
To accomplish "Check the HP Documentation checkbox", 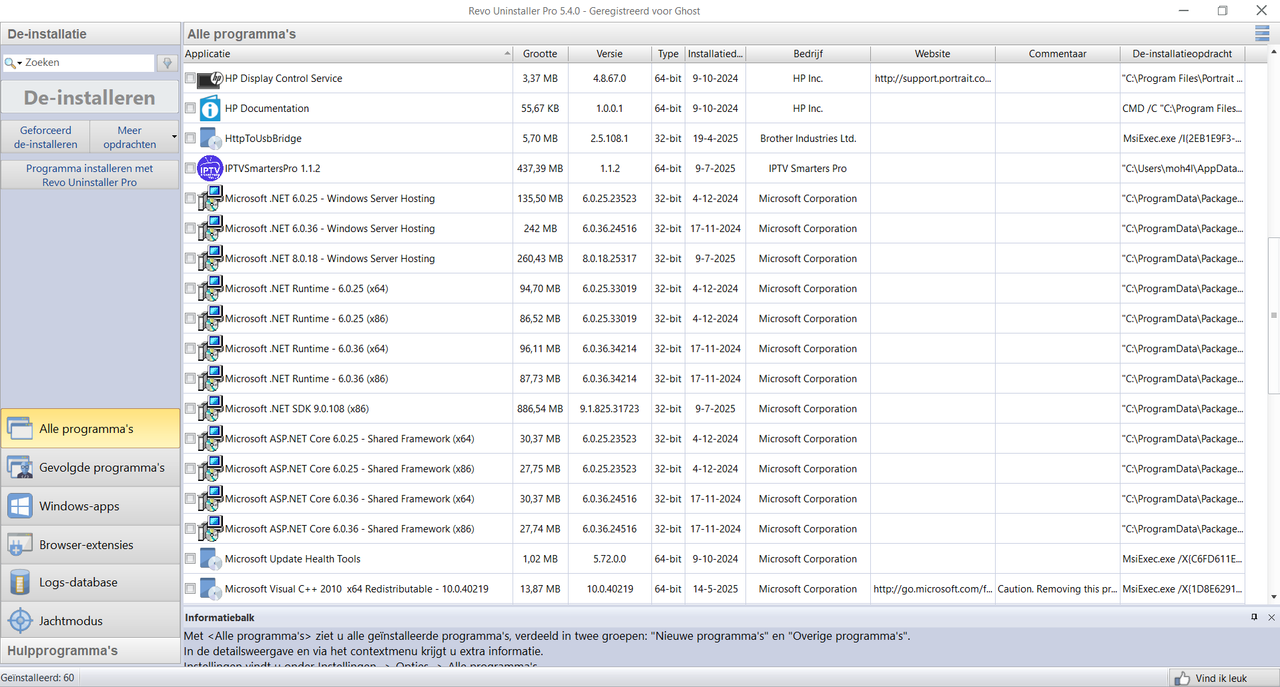I will 190,109.
